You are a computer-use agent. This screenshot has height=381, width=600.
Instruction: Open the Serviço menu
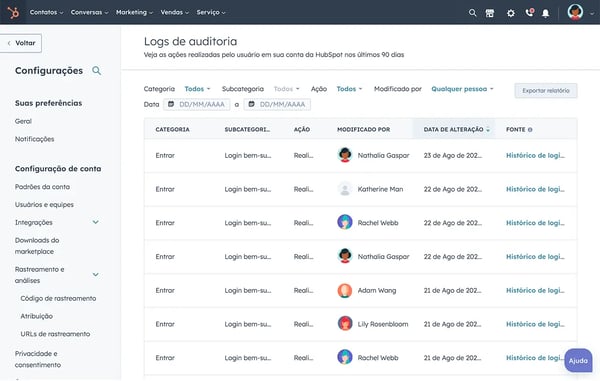211,12
